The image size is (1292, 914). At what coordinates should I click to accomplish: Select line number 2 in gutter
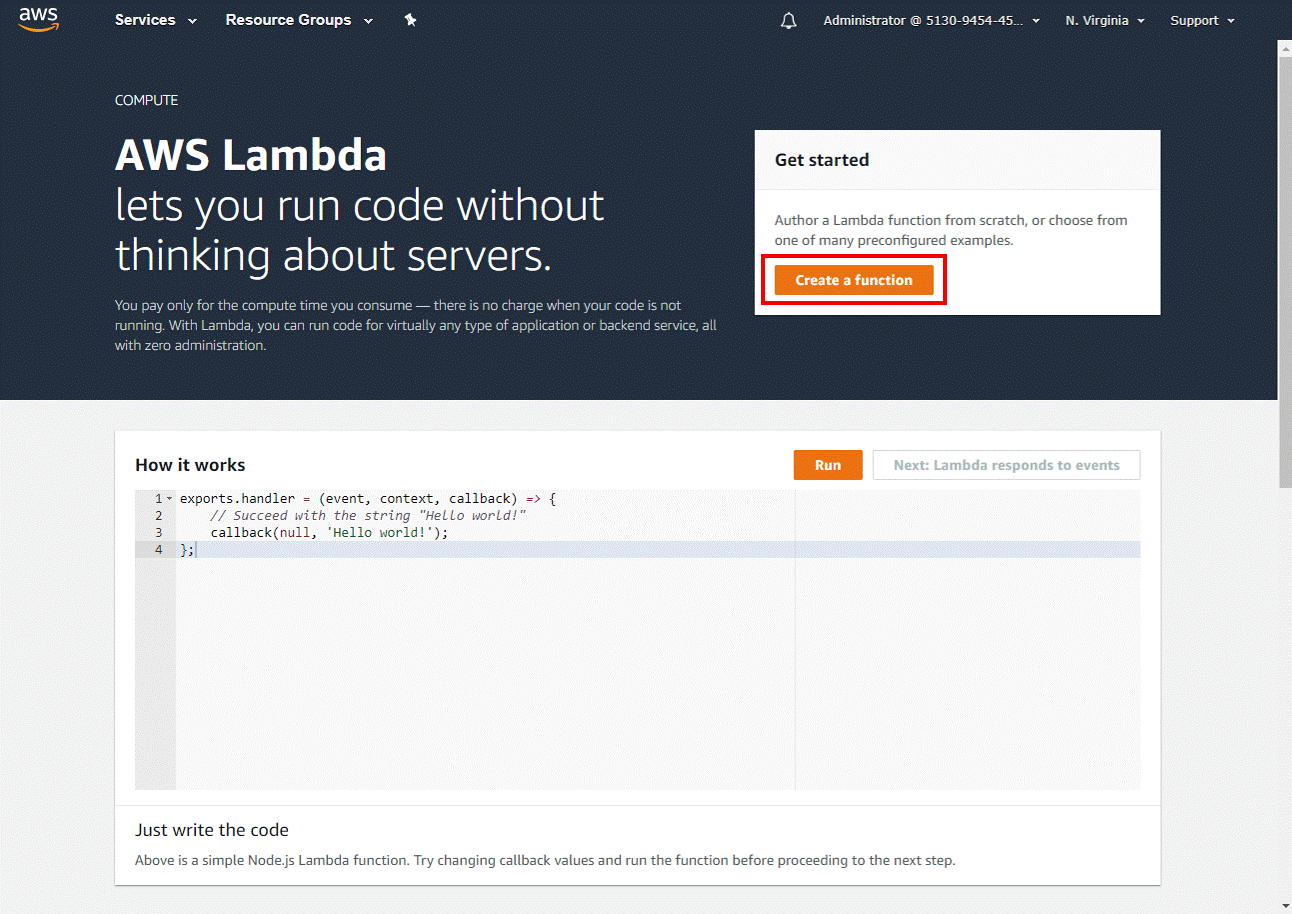158,516
